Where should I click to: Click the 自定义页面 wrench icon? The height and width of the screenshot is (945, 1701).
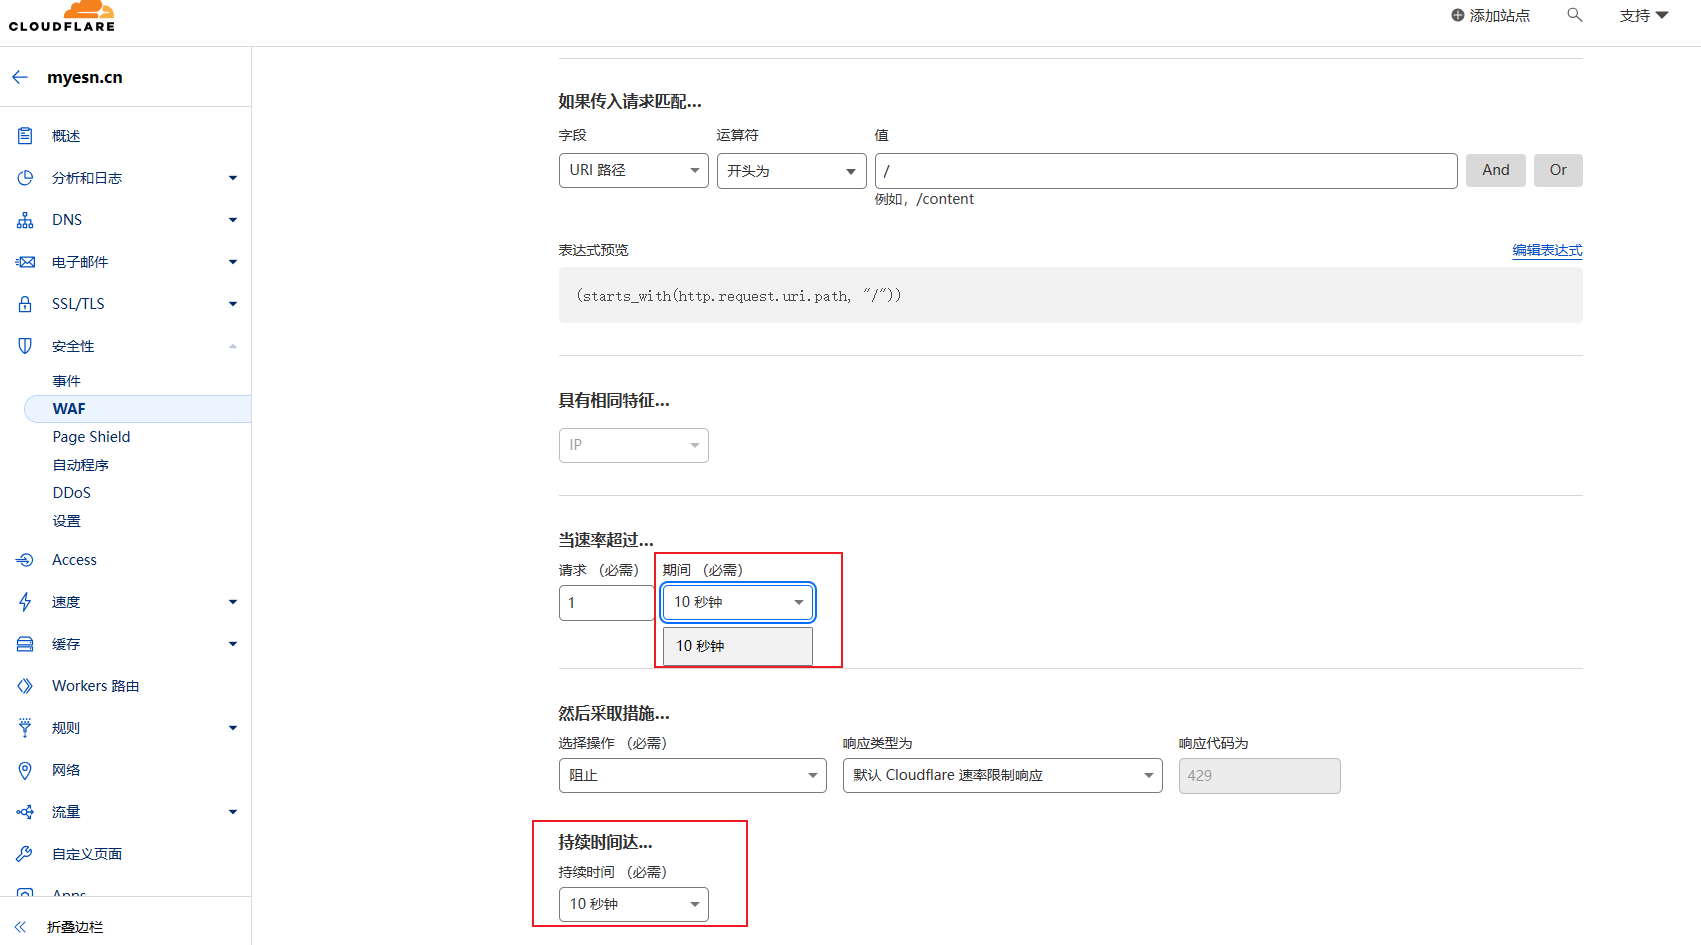point(25,854)
